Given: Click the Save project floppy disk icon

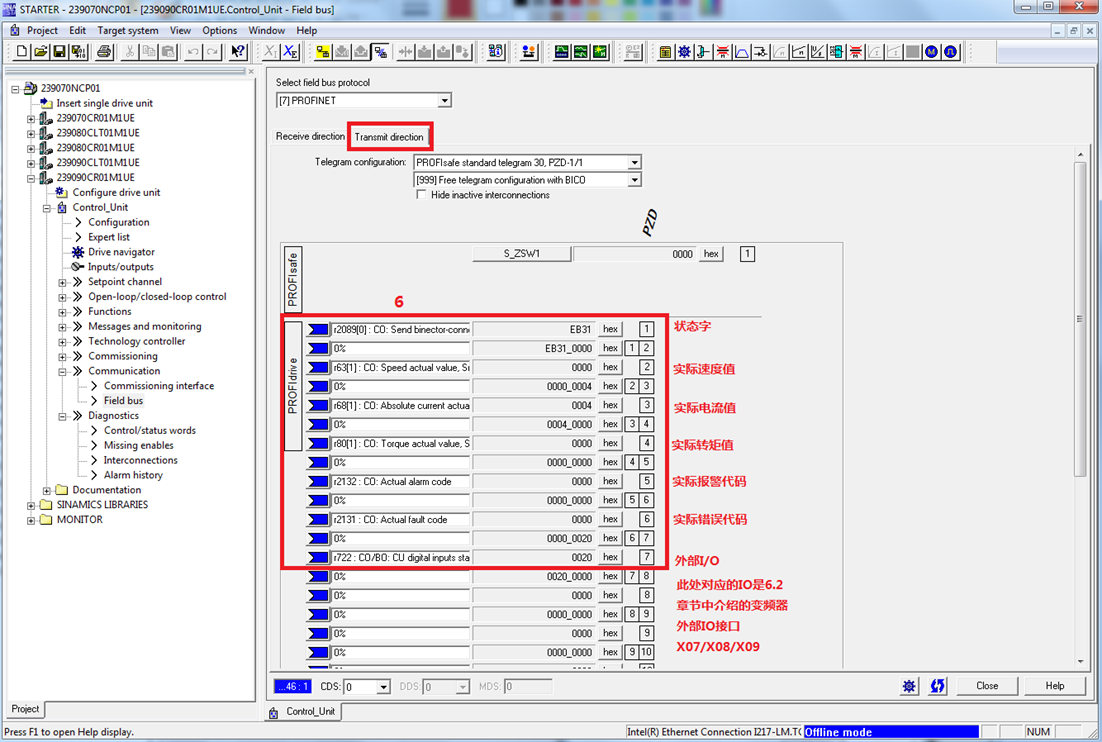Looking at the screenshot, I should [59, 52].
